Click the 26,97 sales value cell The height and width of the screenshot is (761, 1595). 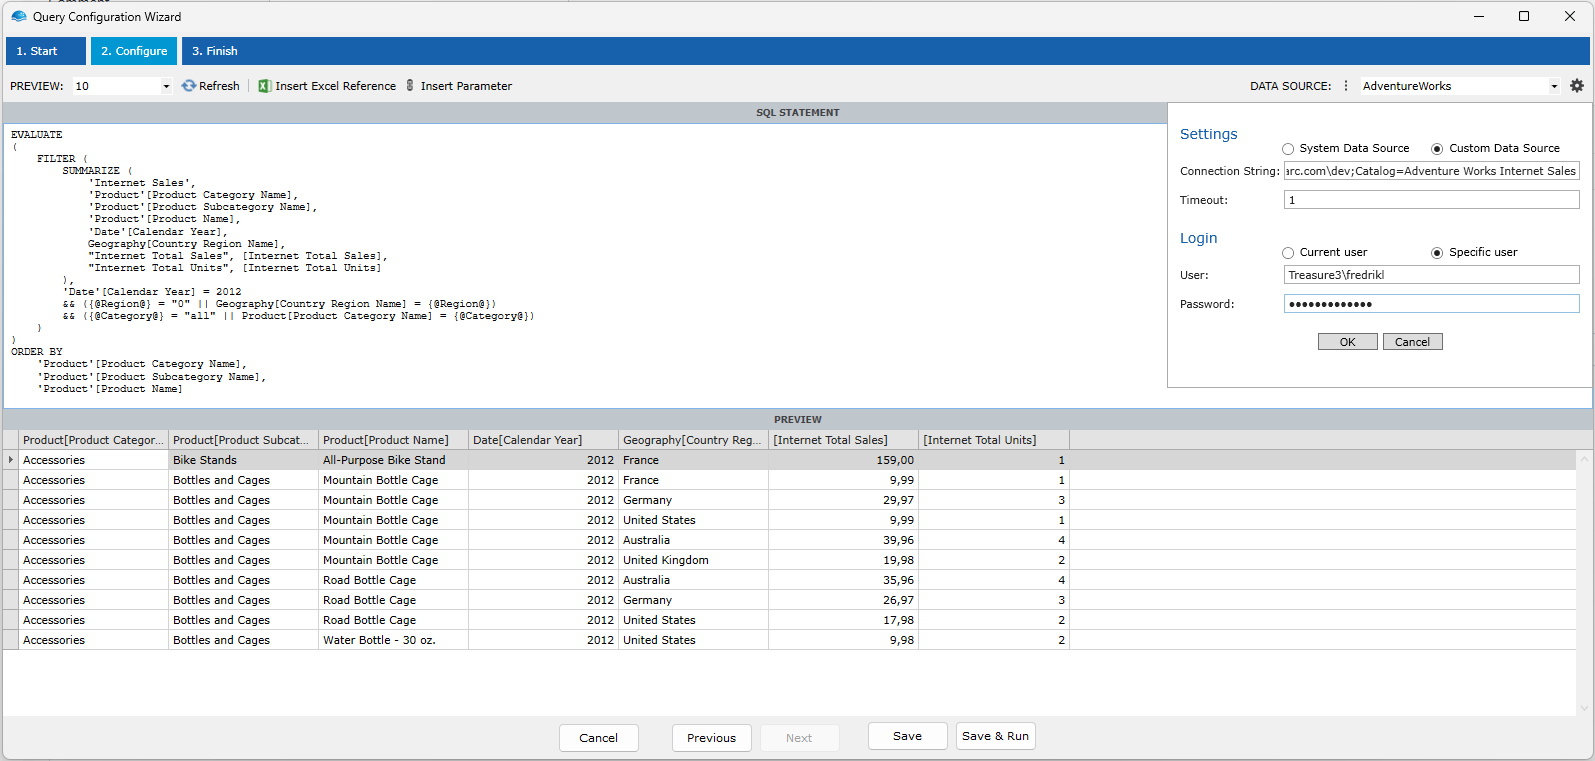tap(844, 600)
